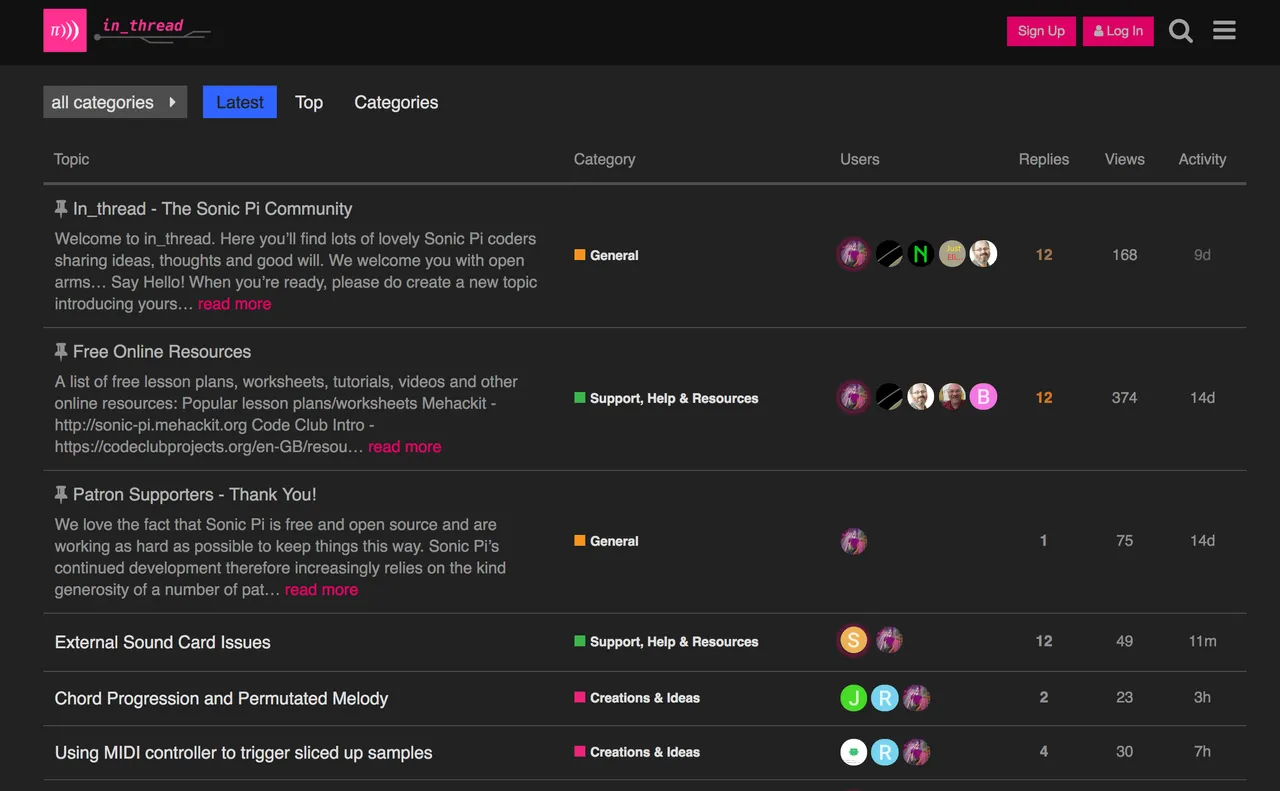The height and width of the screenshot is (791, 1280).
Task: Open In_thread - The Sonic Pi Community topic
Action: coord(212,209)
